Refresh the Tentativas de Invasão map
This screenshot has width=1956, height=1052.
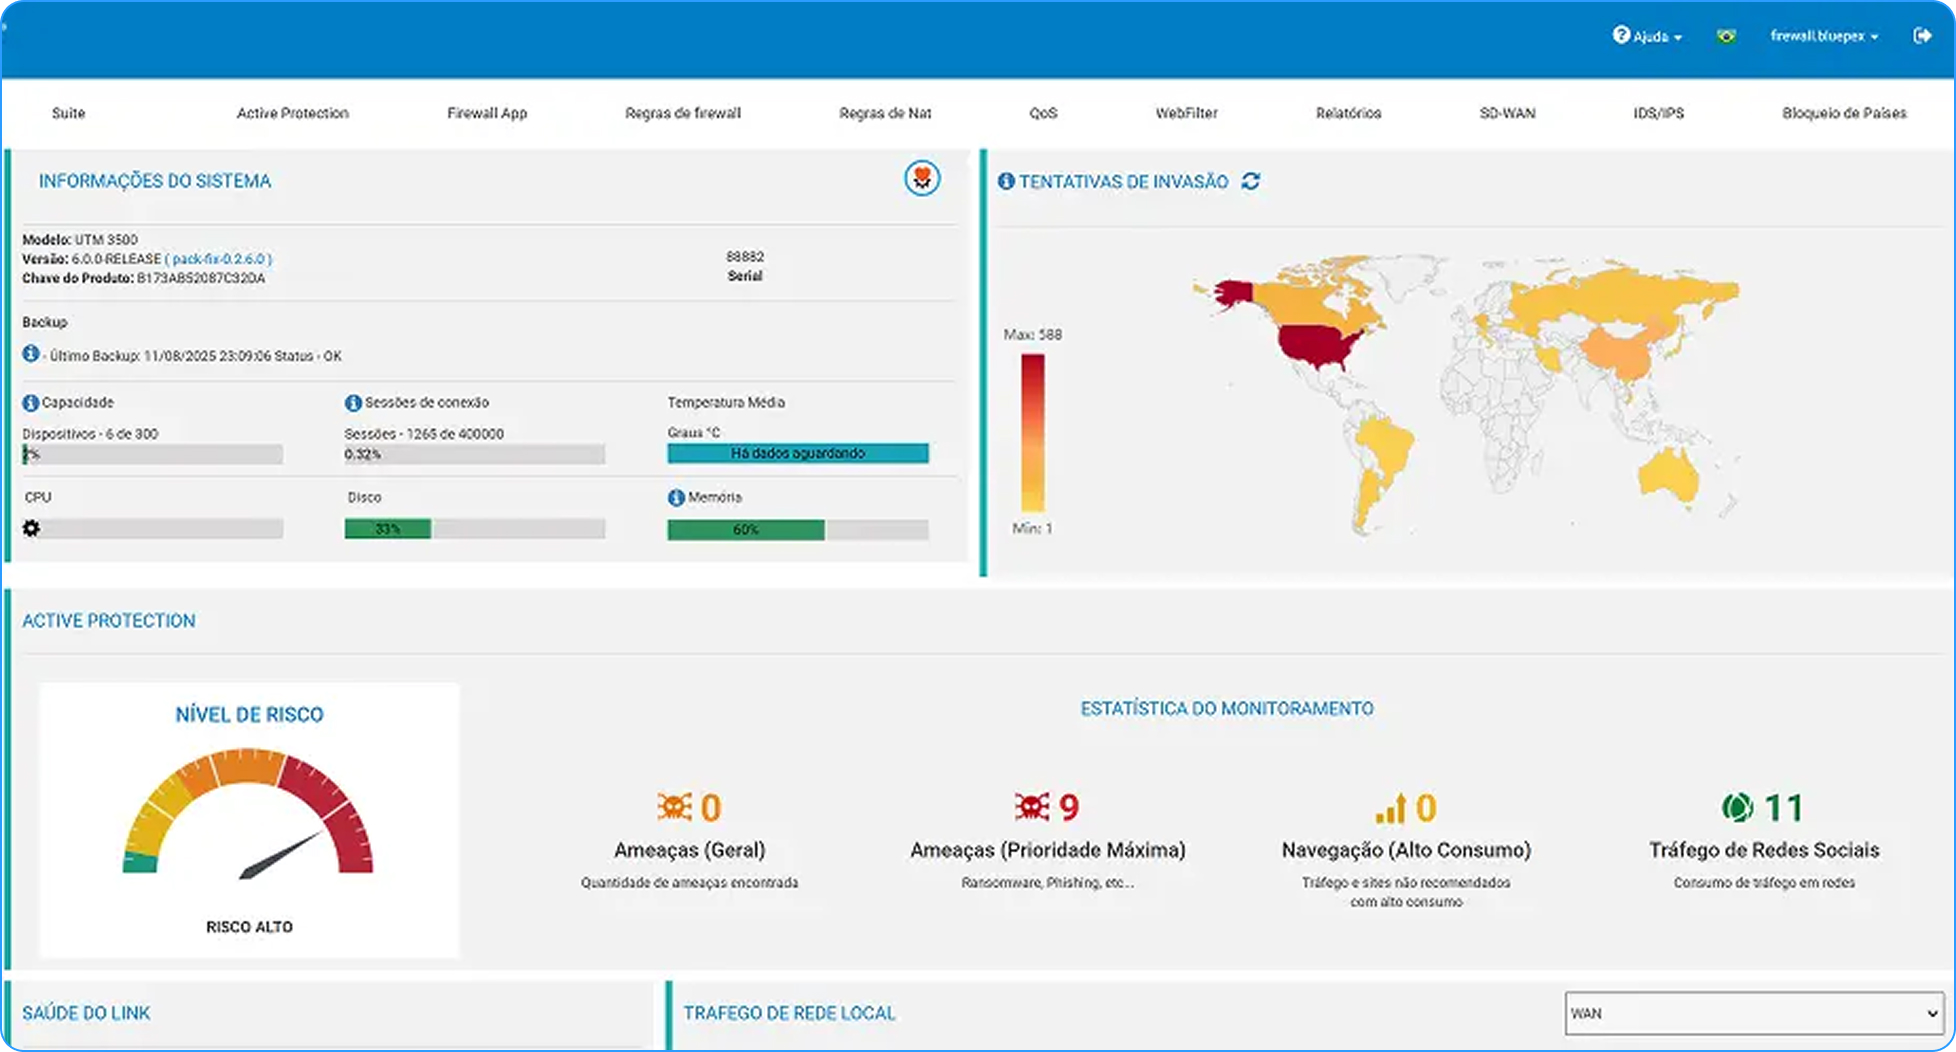[1251, 181]
